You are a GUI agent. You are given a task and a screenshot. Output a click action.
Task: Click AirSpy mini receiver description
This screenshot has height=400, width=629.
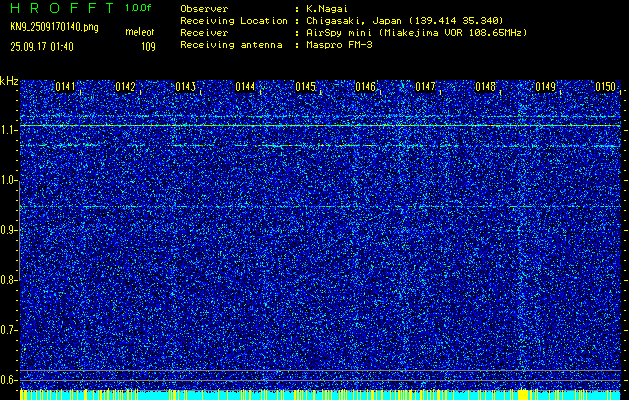point(416,33)
